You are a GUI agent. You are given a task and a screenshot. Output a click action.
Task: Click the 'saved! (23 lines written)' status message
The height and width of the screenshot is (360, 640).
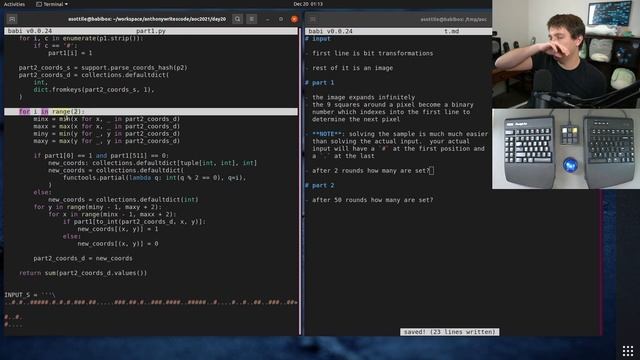449,332
